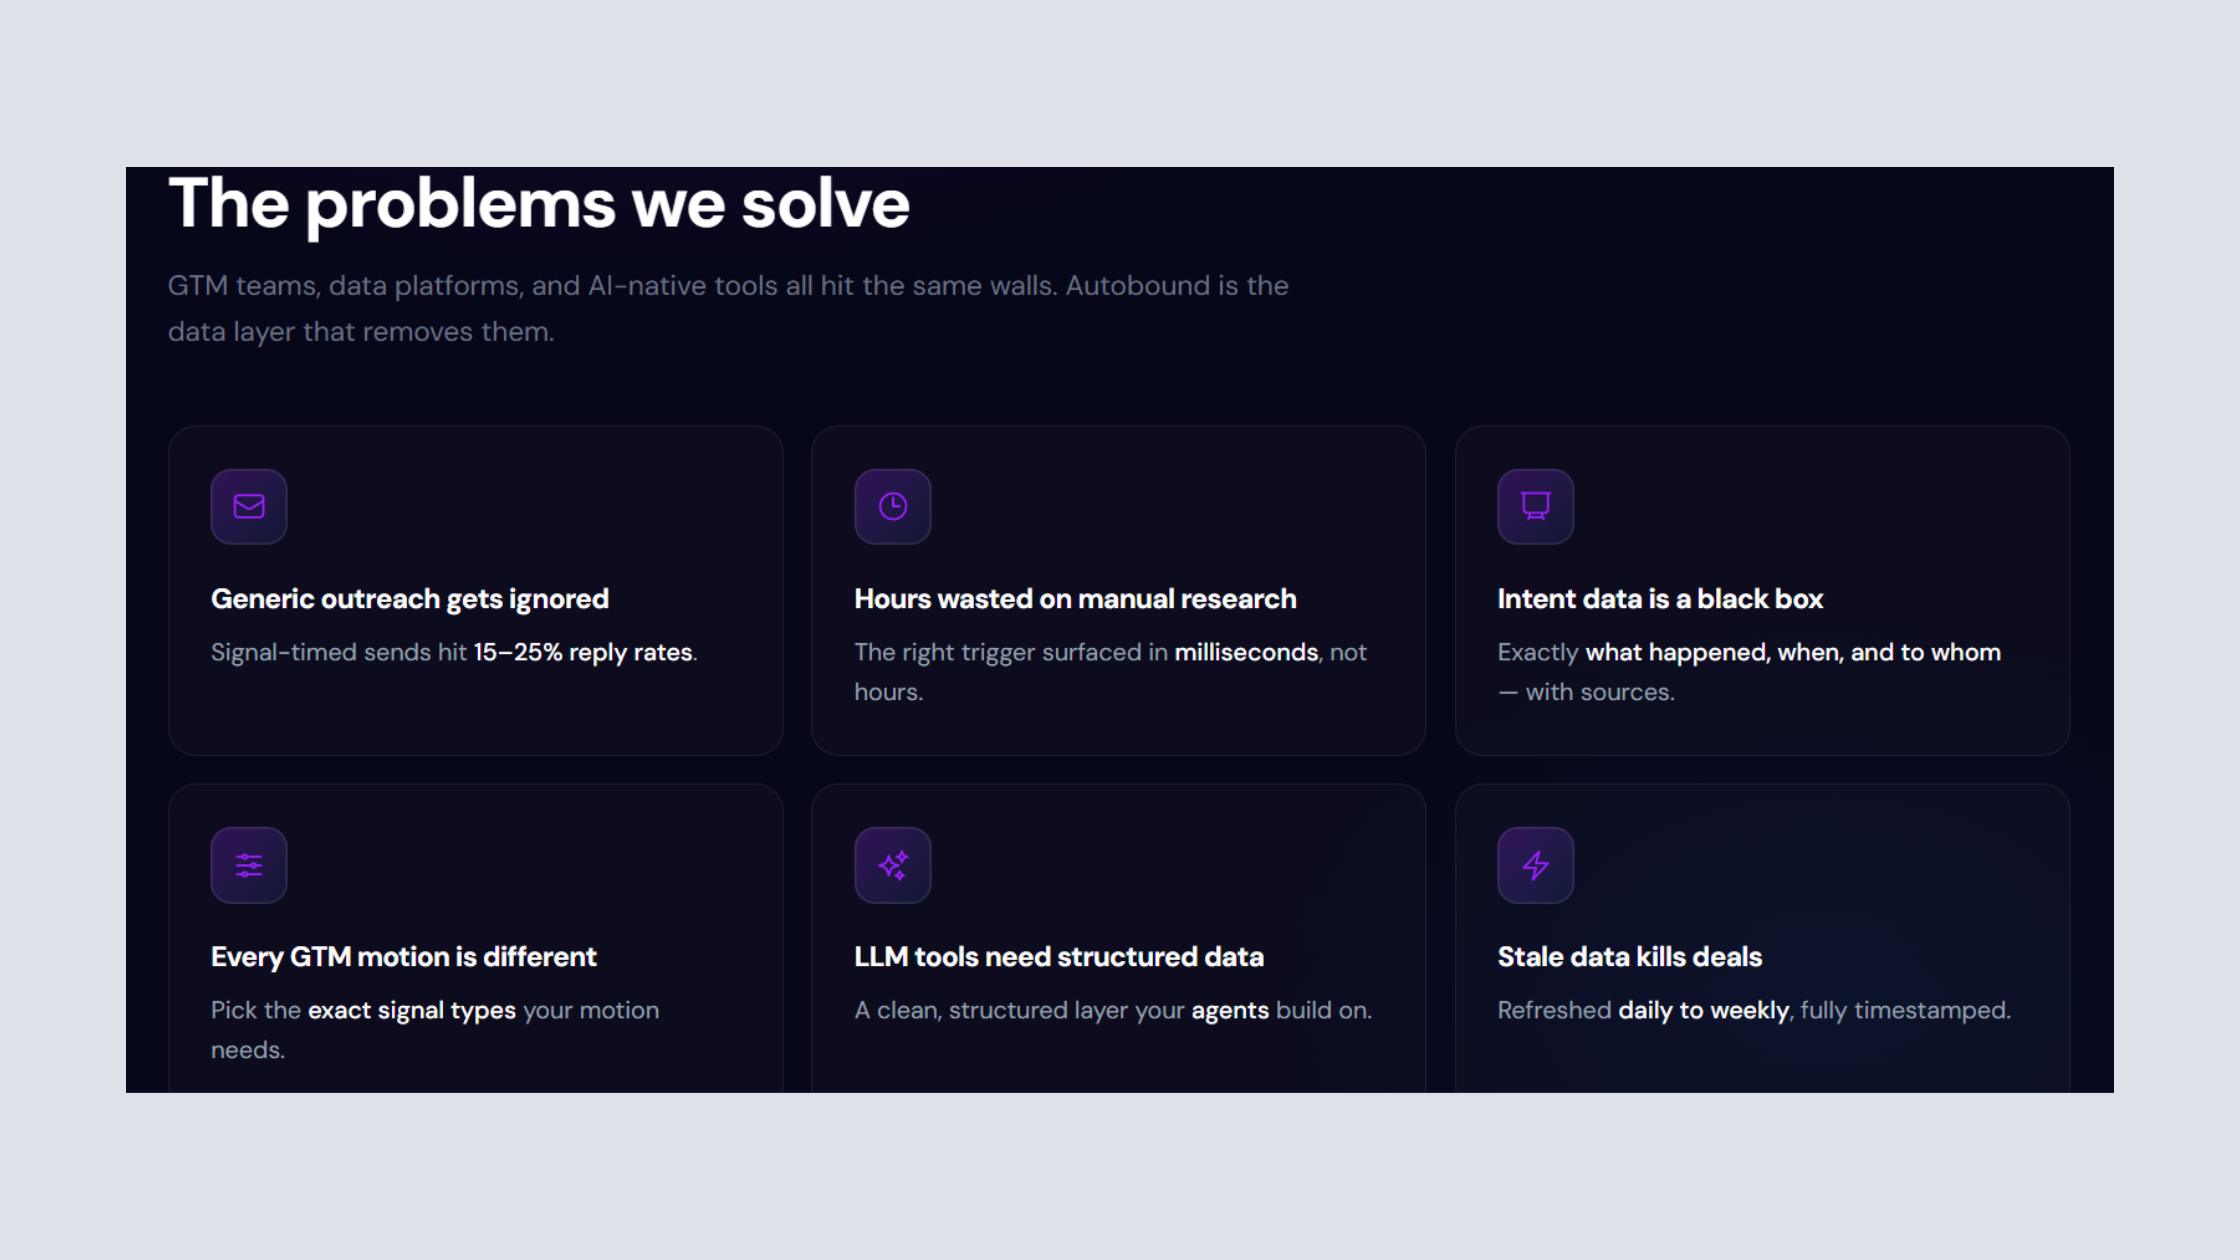Click the lightning bolt icon above Stale data
The image size is (2240, 1260).
tap(1536, 865)
